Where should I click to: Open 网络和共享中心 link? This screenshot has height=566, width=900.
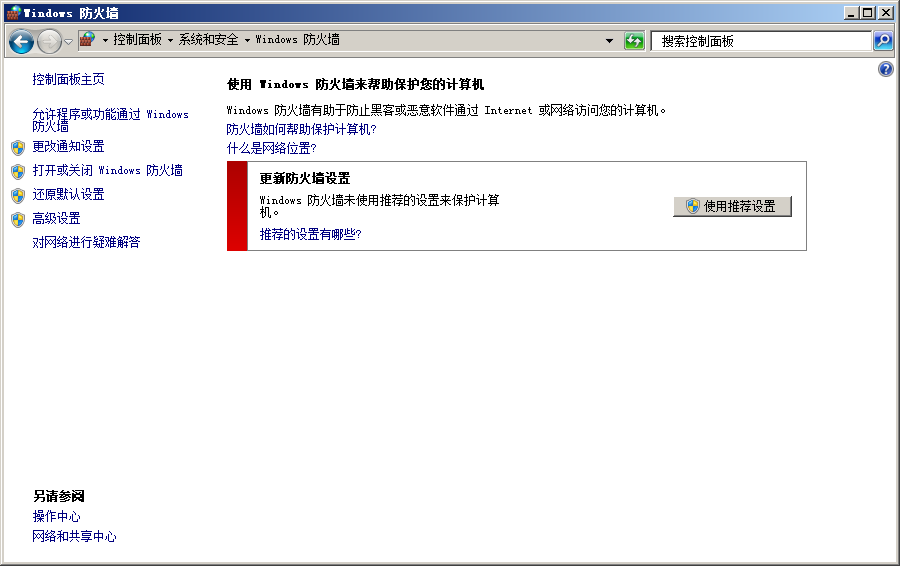[x=74, y=536]
